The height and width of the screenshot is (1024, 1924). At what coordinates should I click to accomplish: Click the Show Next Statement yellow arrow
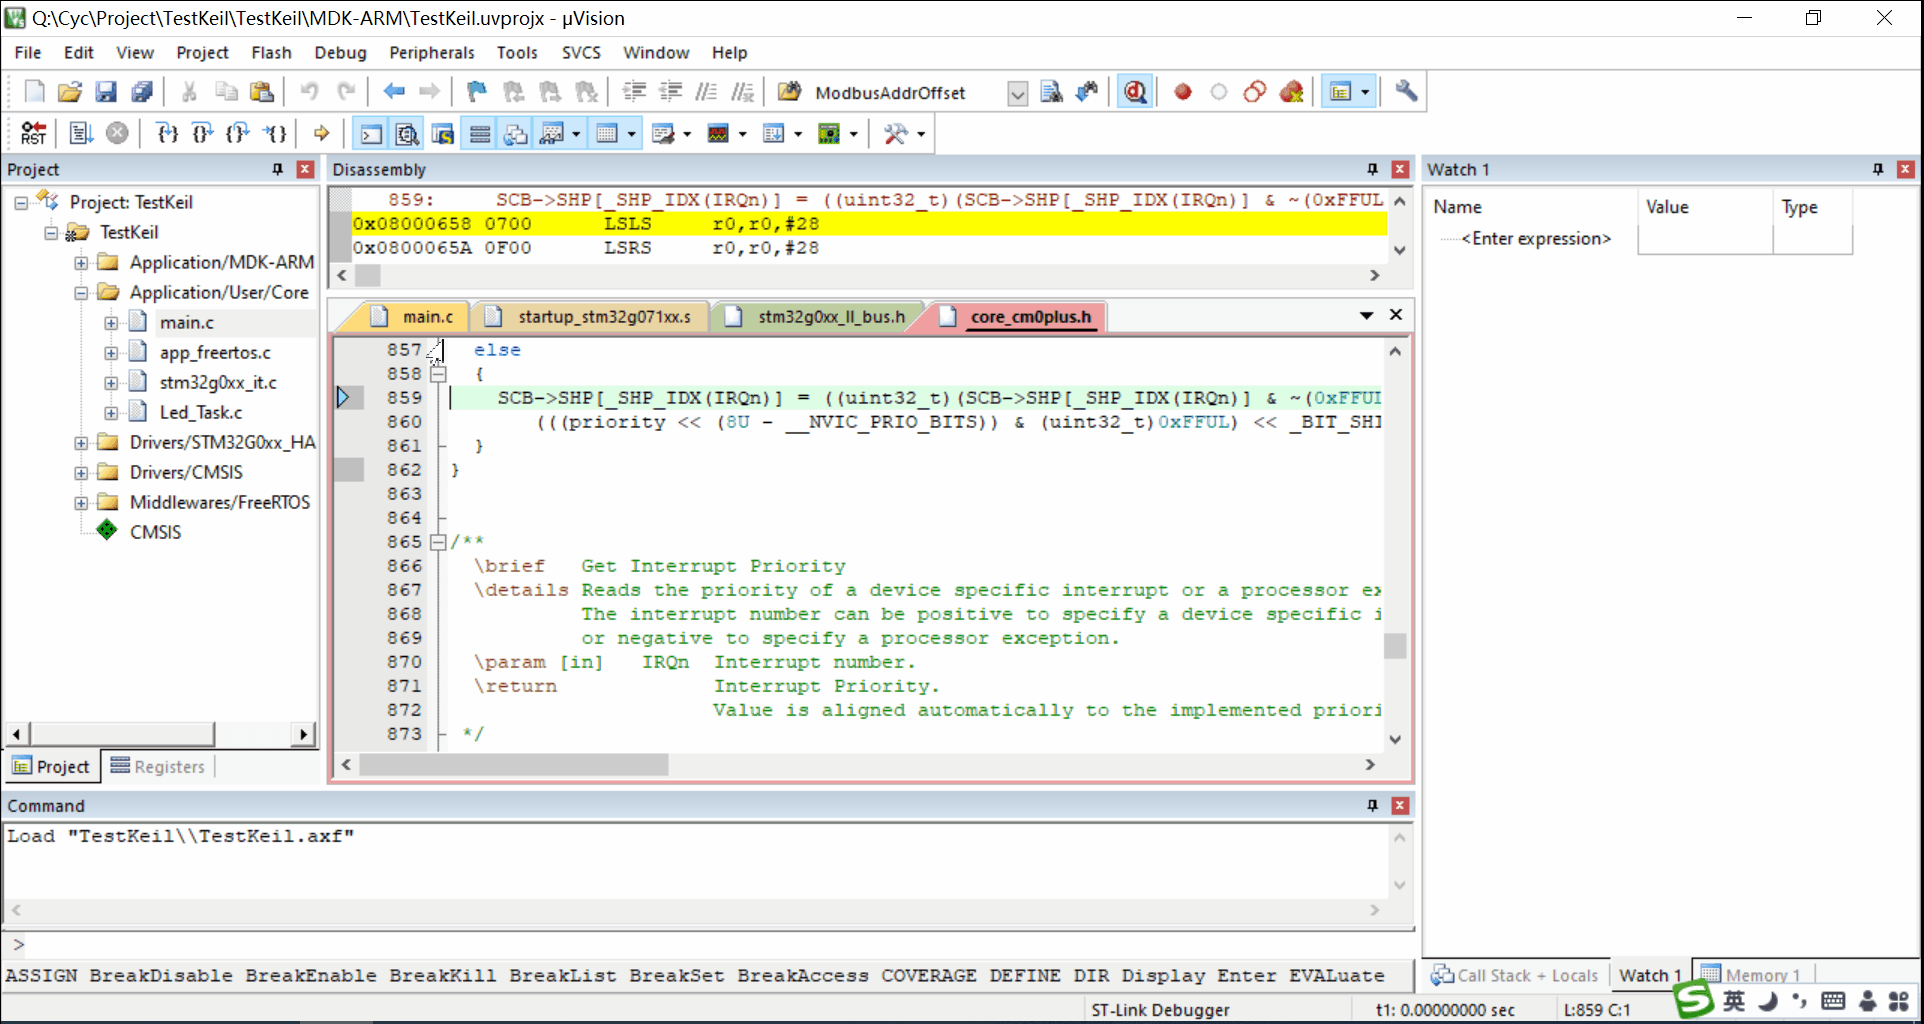pyautogui.click(x=321, y=133)
